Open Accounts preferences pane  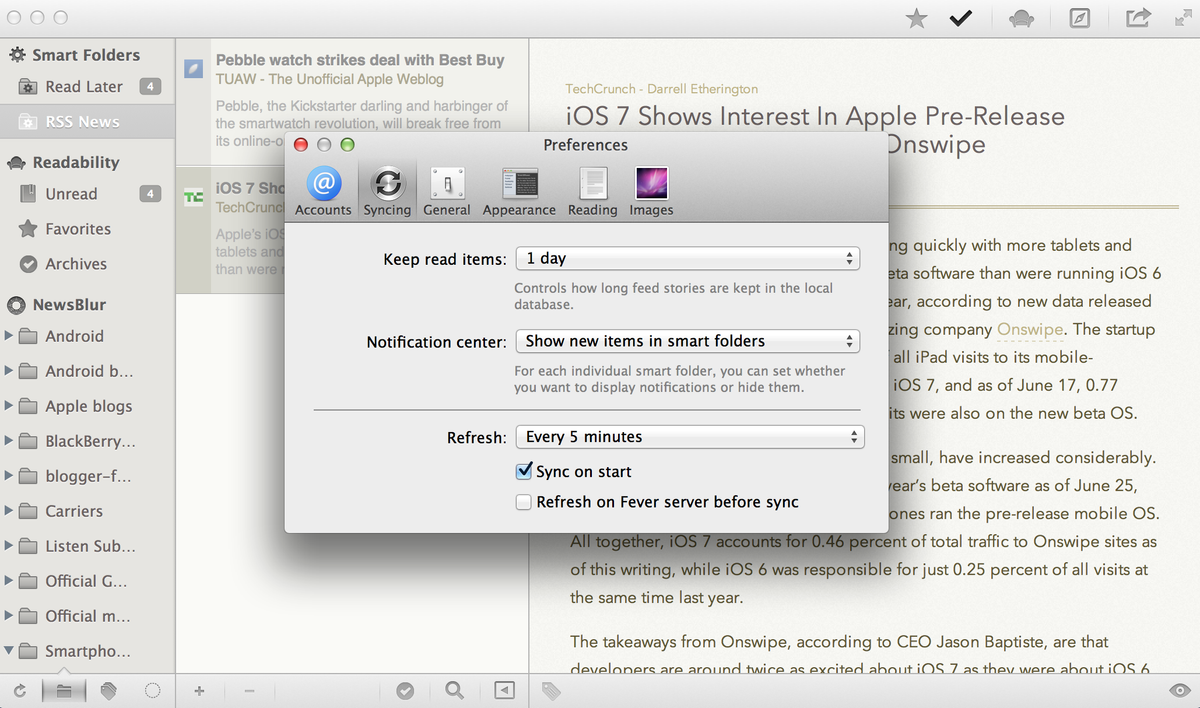pyautogui.click(x=323, y=191)
